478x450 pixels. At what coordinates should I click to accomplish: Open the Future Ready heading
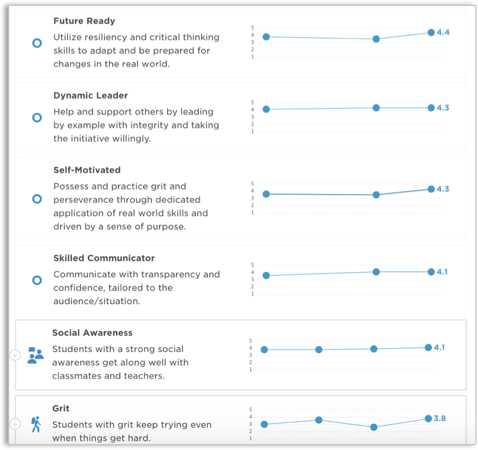tap(84, 21)
